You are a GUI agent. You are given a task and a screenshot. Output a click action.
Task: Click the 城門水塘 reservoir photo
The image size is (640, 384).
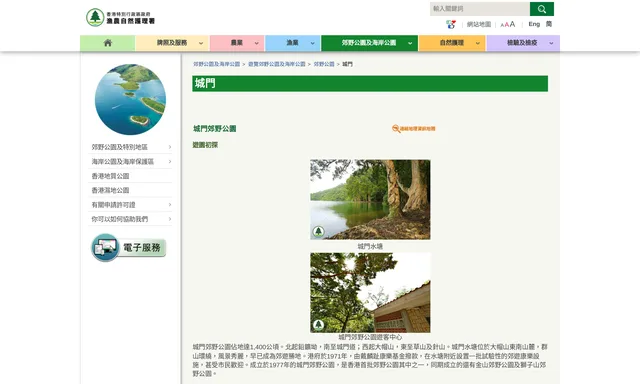(370, 199)
